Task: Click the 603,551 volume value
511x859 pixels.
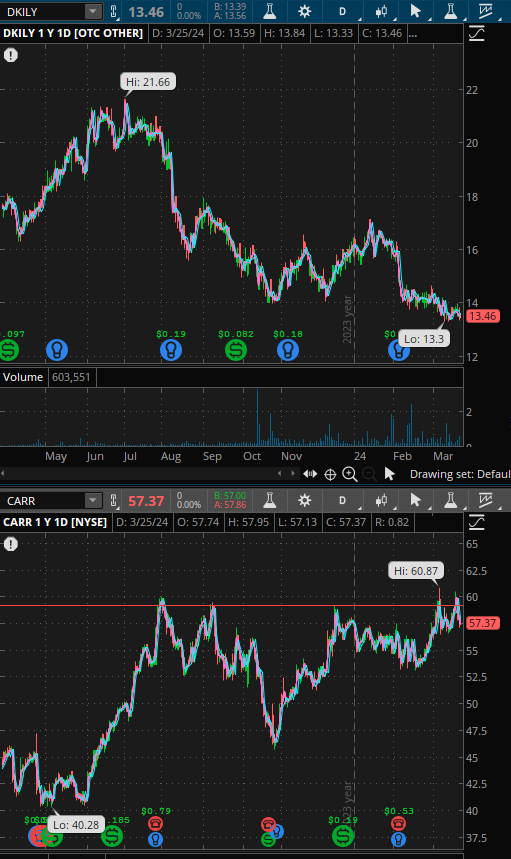Action: [x=71, y=377]
